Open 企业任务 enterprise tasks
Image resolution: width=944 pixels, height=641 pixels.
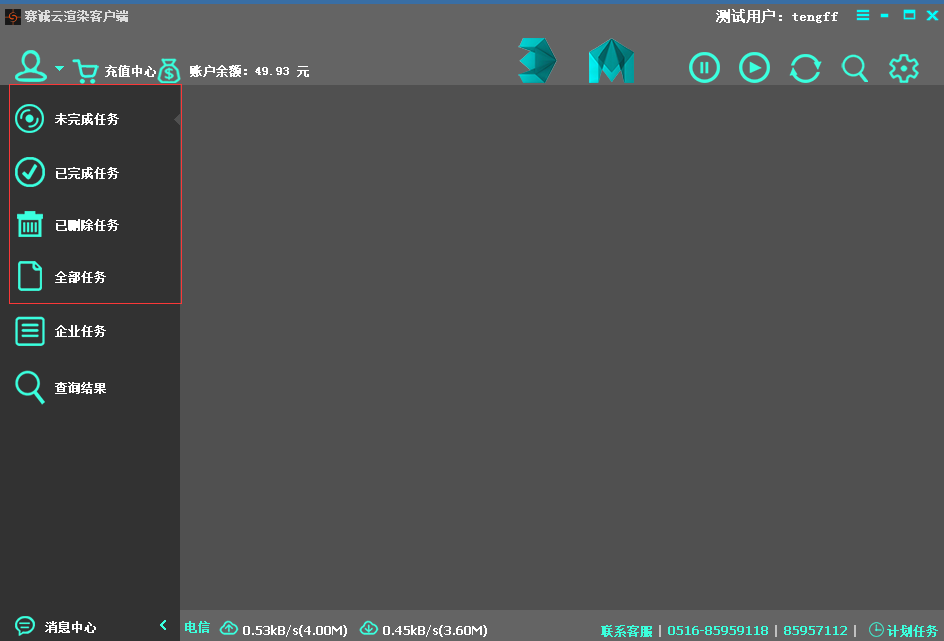[80, 332]
